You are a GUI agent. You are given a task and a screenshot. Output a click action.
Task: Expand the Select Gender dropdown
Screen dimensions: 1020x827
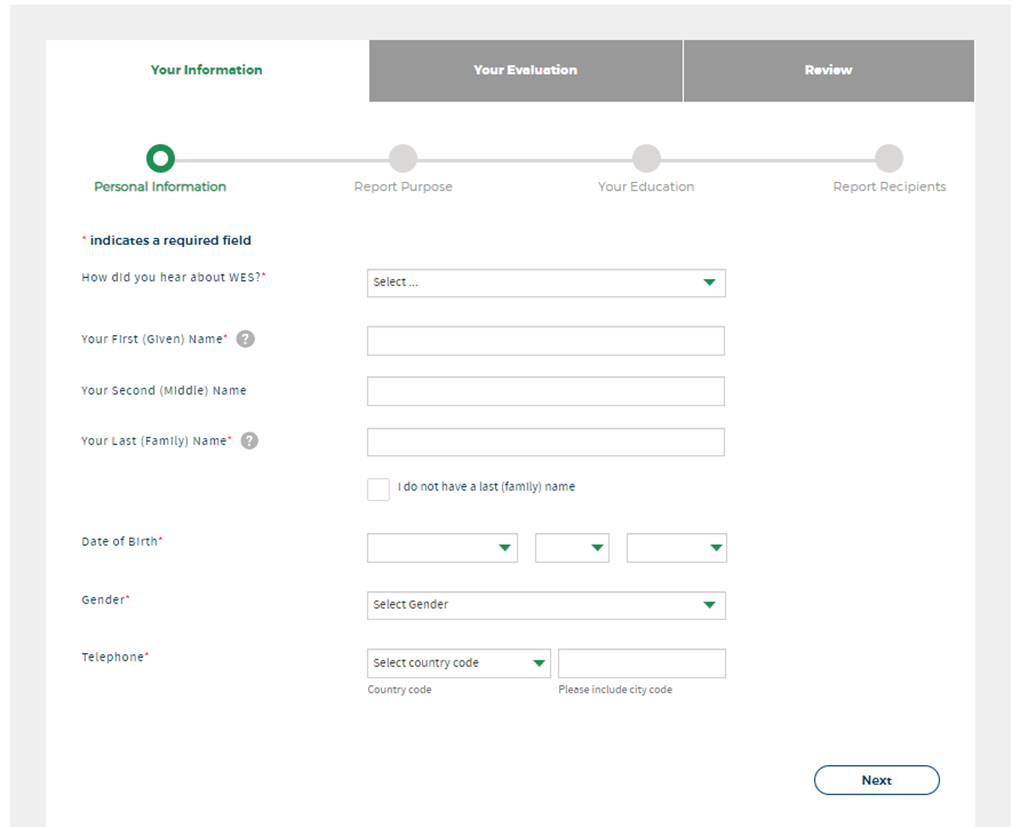pyautogui.click(x=546, y=605)
